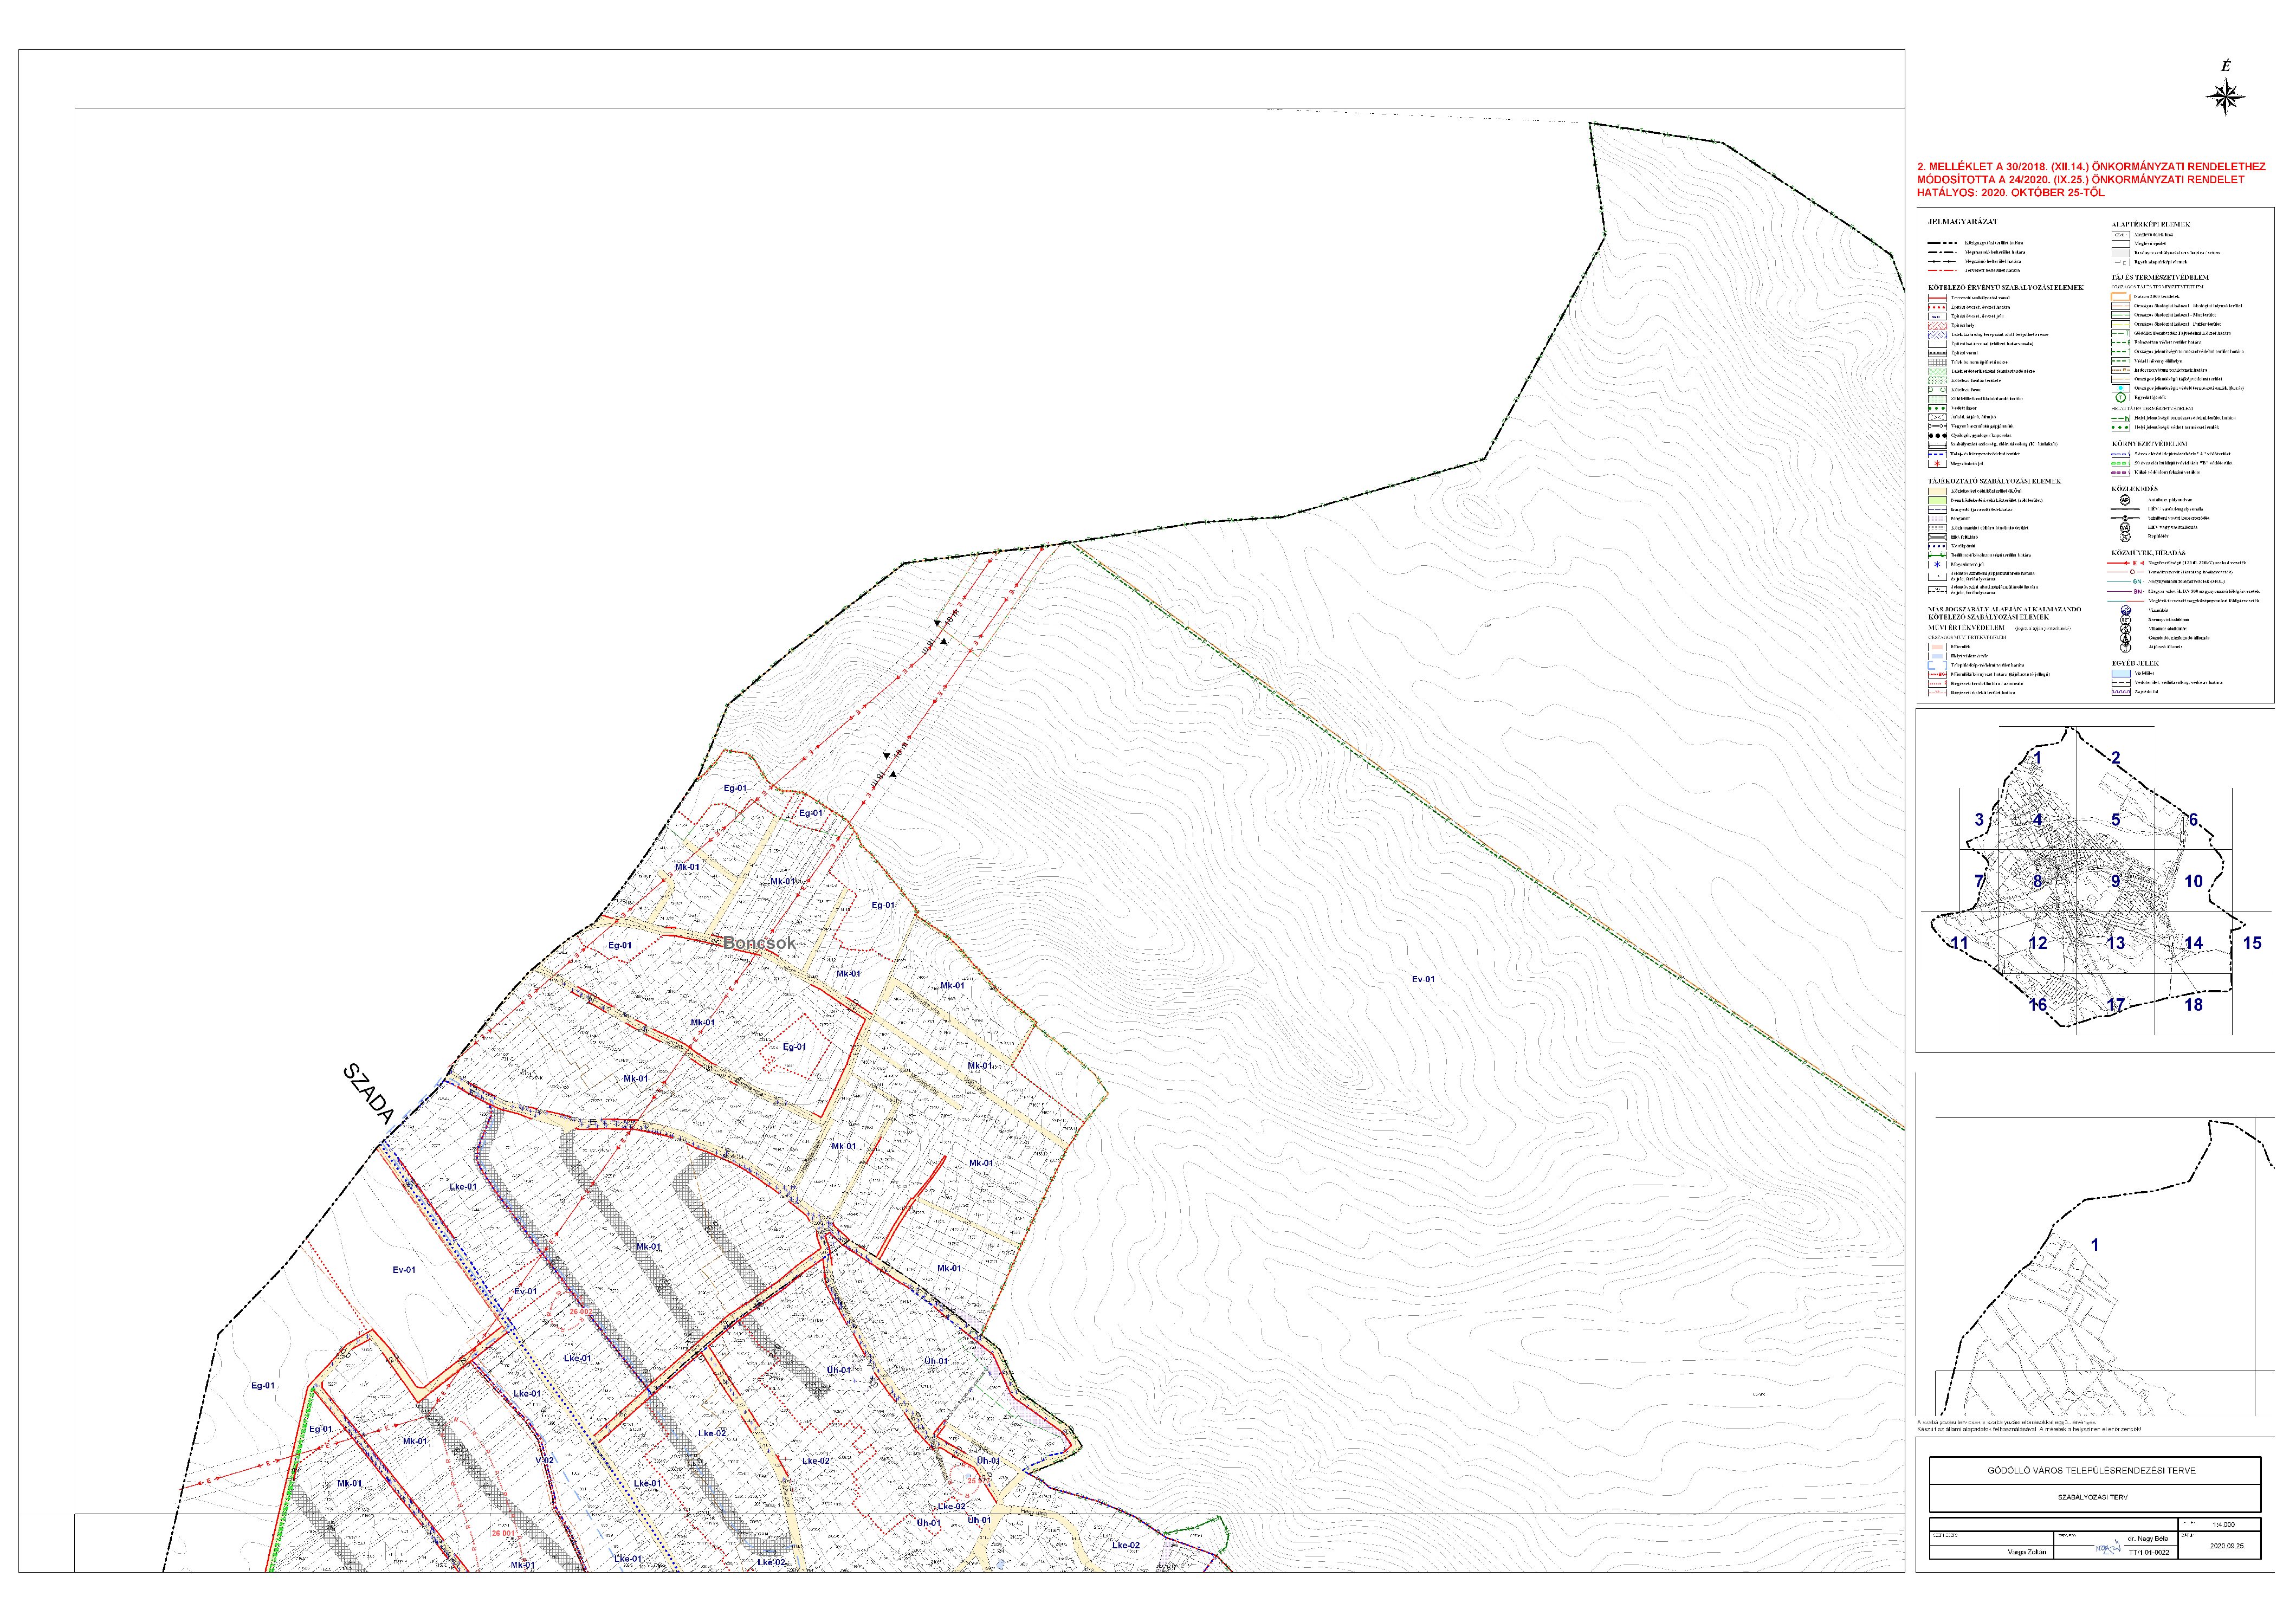Select sheet number 11 on index map
The height and width of the screenshot is (1622, 2296).
[x=1960, y=943]
